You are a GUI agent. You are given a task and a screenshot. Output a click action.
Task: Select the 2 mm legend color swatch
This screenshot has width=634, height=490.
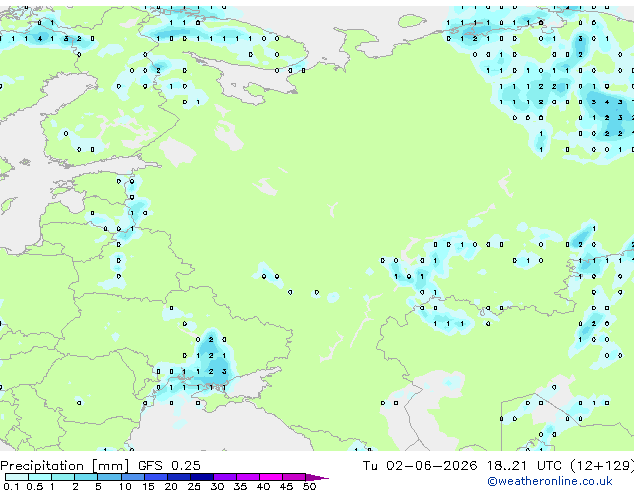86,477
